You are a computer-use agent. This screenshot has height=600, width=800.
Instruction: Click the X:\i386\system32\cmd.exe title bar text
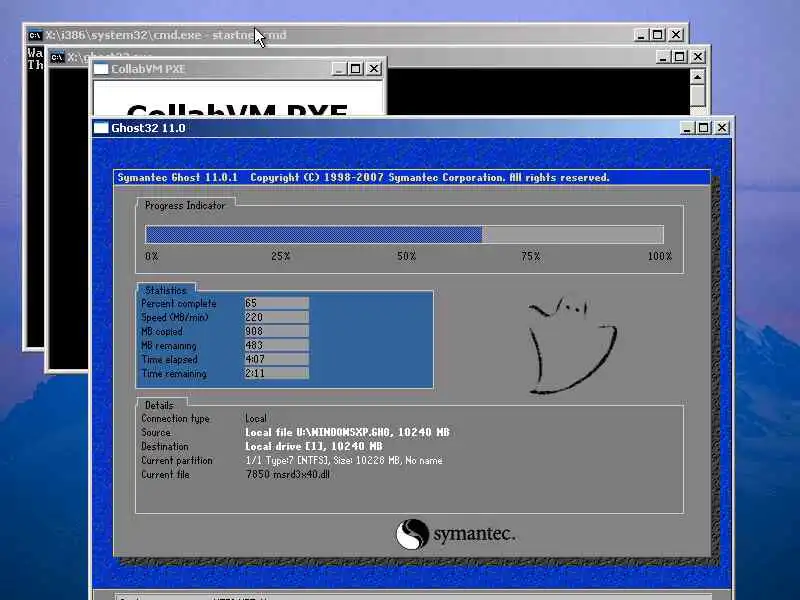[166, 35]
